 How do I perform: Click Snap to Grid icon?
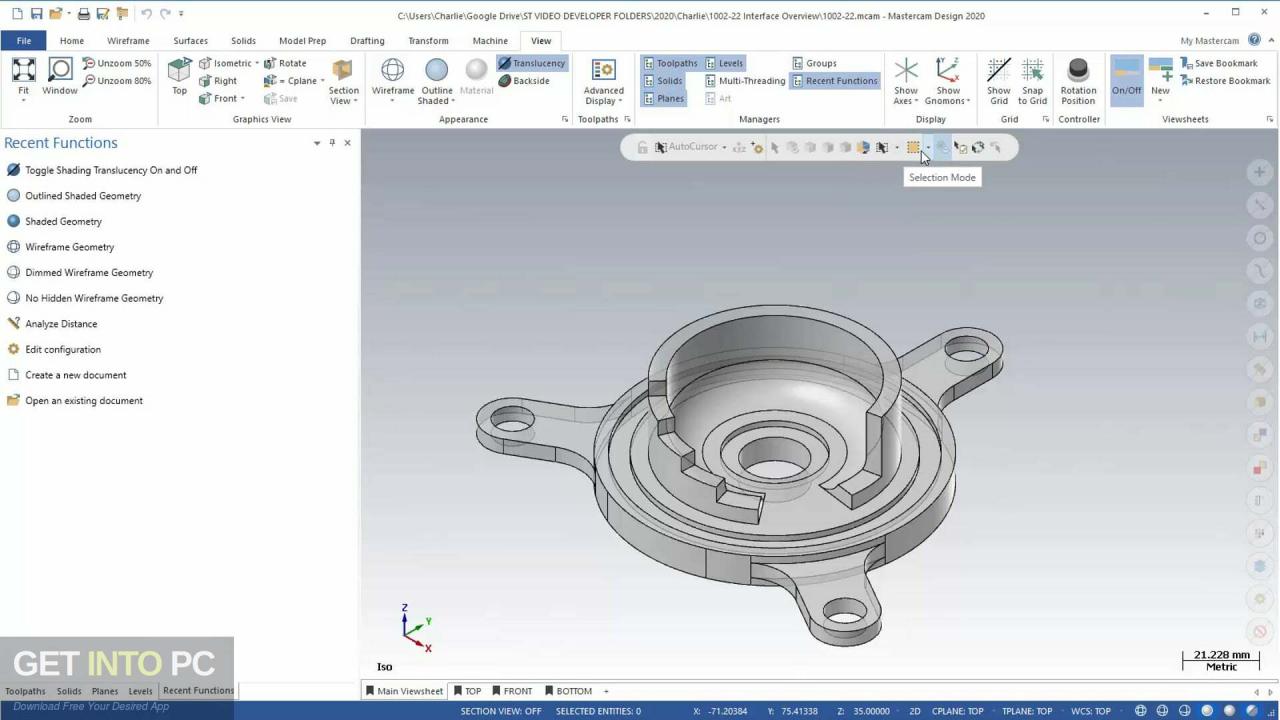tap(1032, 80)
